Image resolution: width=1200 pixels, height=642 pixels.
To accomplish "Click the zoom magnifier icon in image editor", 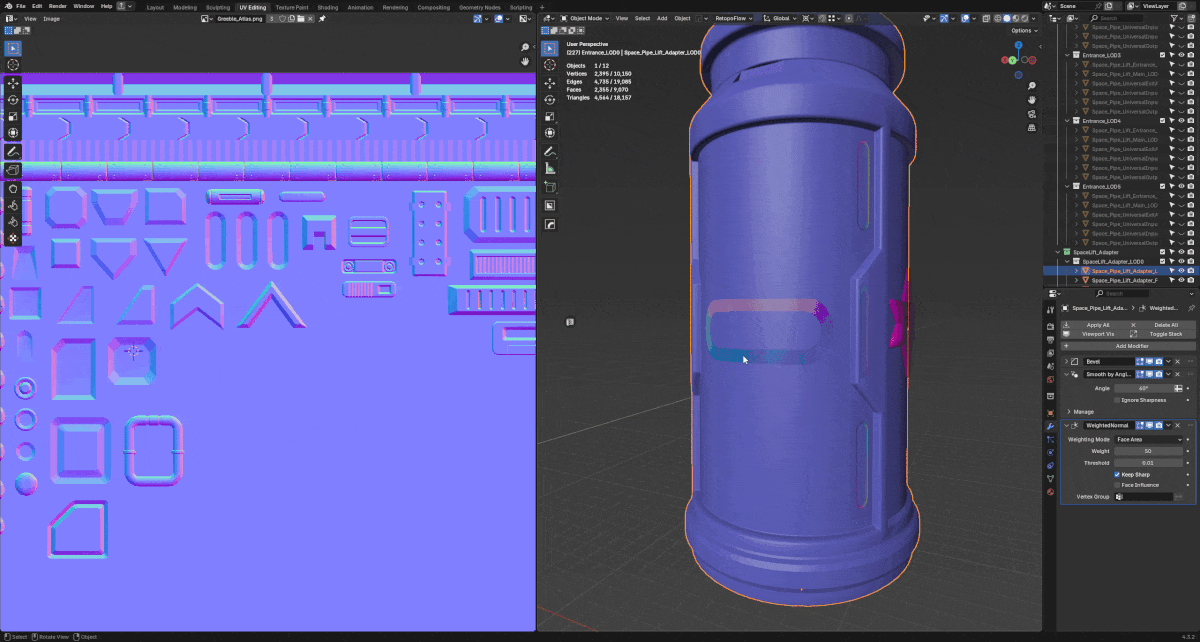I will point(525,48).
